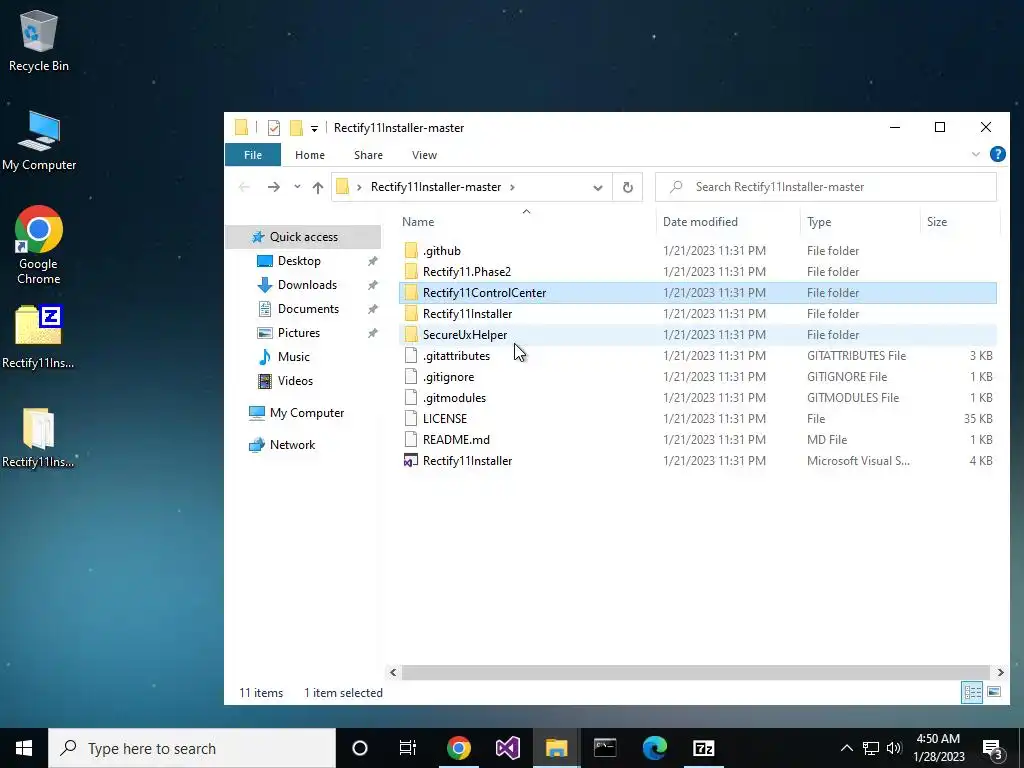This screenshot has width=1024, height=768.
Task: Select the .gitmodules file
Action: tap(697, 398)
